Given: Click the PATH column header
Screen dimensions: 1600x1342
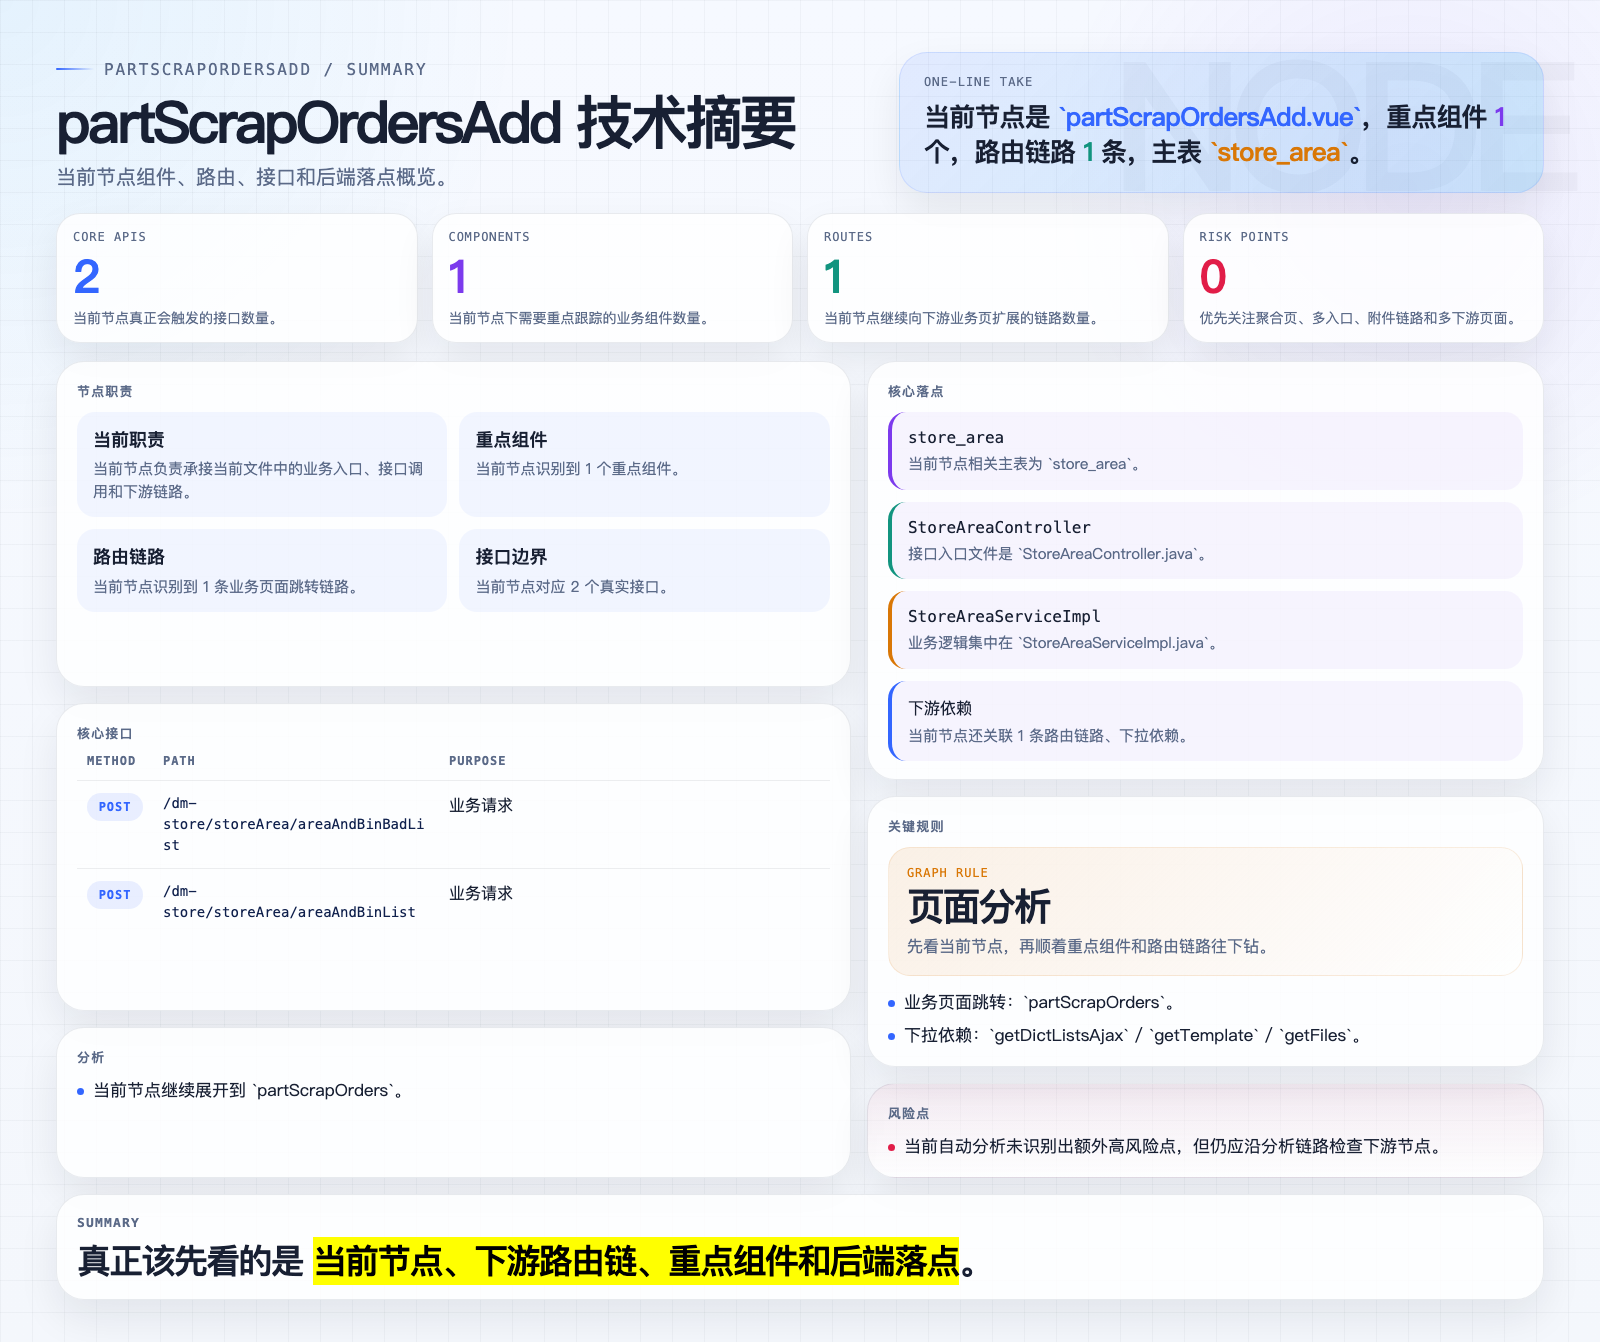Looking at the screenshot, I should 179,761.
